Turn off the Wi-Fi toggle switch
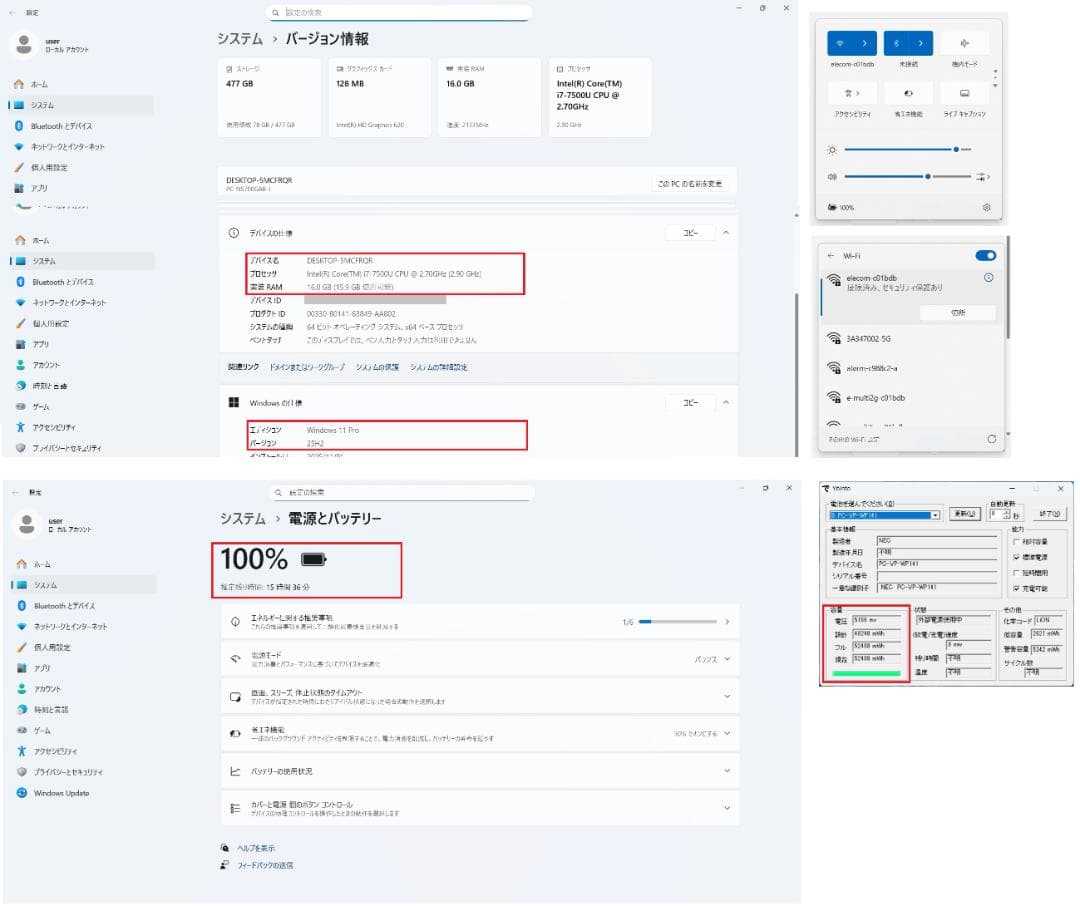The width and height of the screenshot is (1080, 906). click(x=985, y=255)
